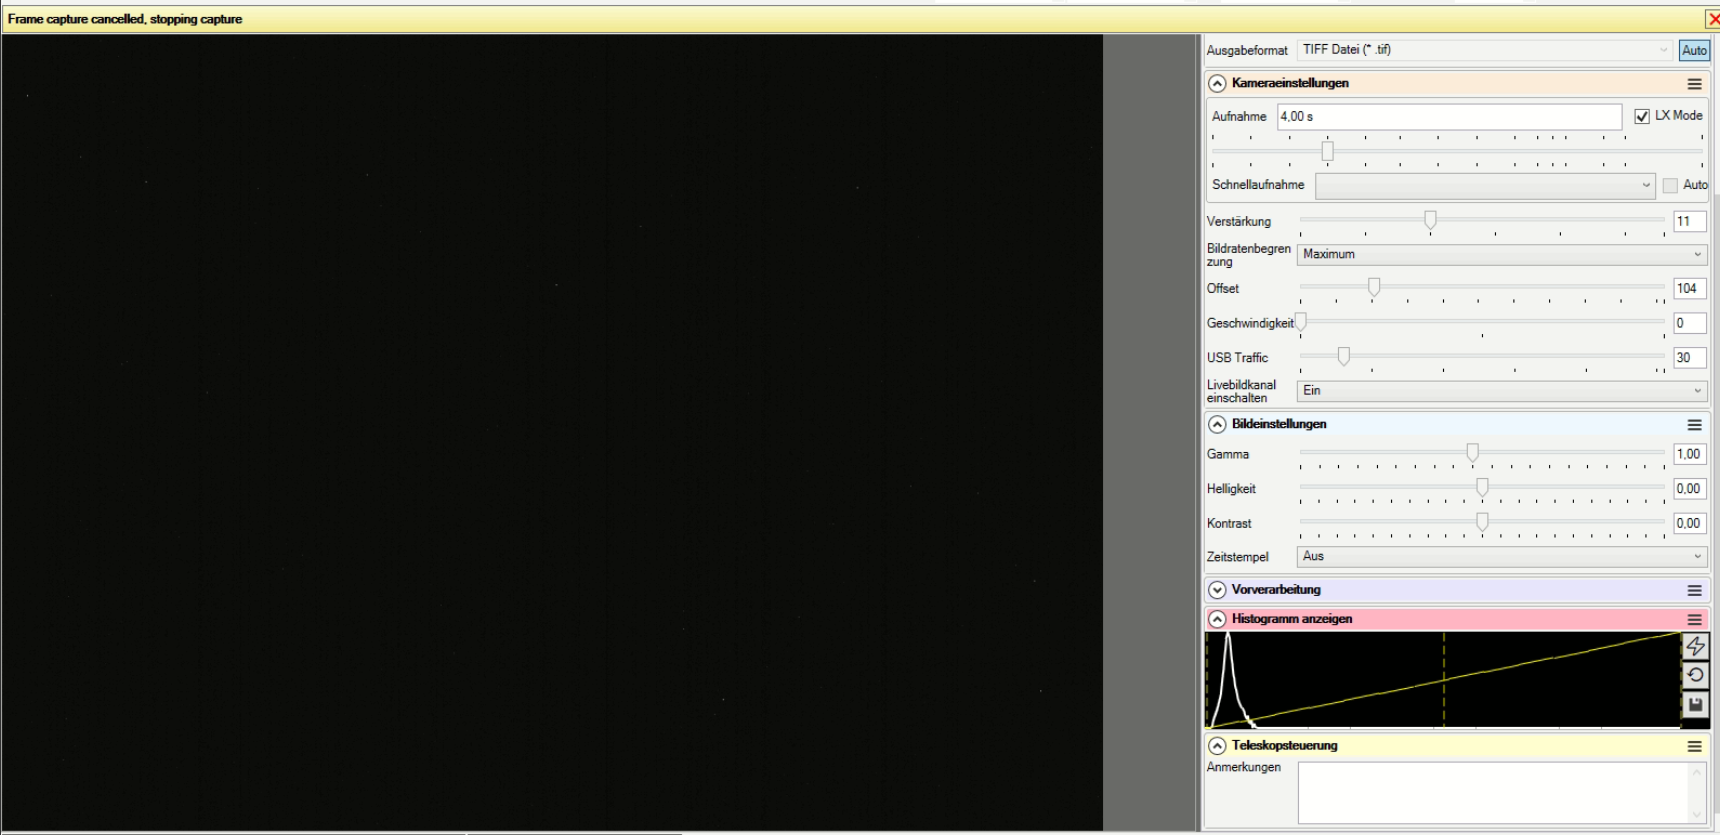Click the 'Frame capture cancelled, stopping capture' message

coord(125,19)
